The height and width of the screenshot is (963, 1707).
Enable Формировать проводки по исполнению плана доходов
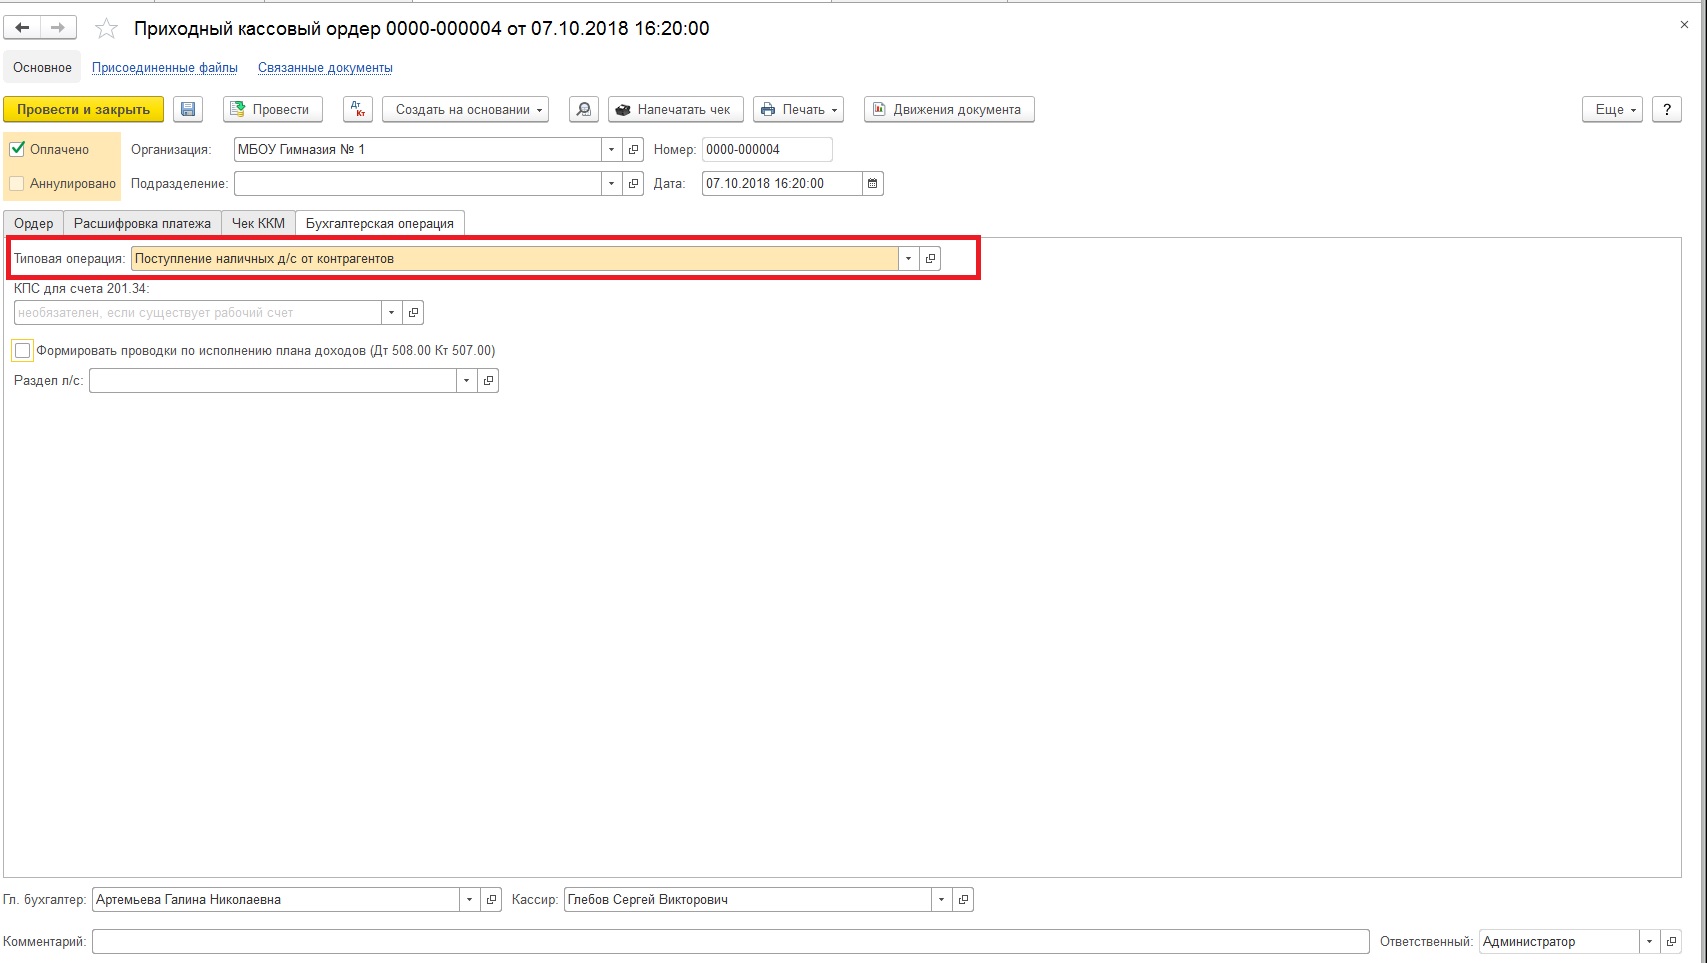[x=23, y=351]
